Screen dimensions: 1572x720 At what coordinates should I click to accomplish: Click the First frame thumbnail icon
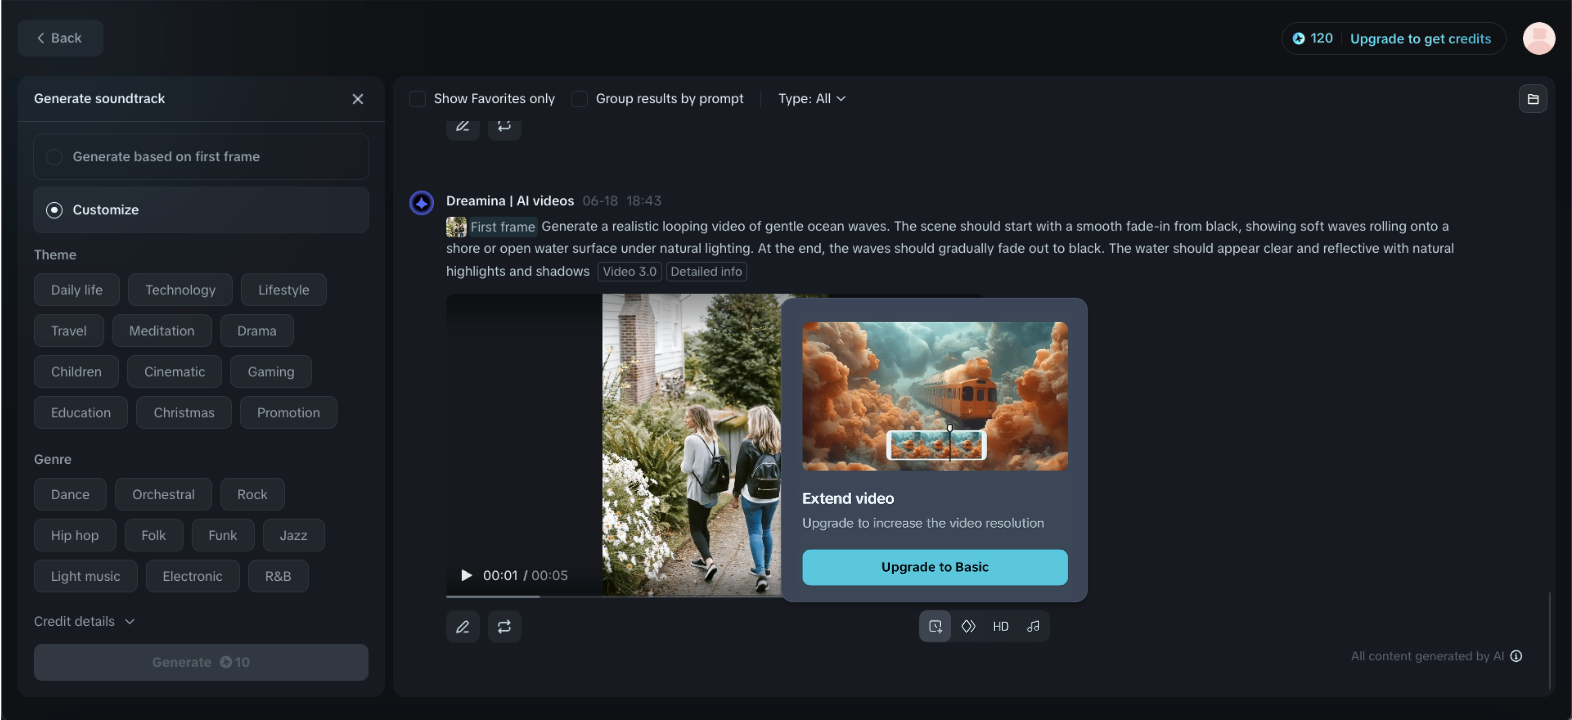click(x=456, y=227)
